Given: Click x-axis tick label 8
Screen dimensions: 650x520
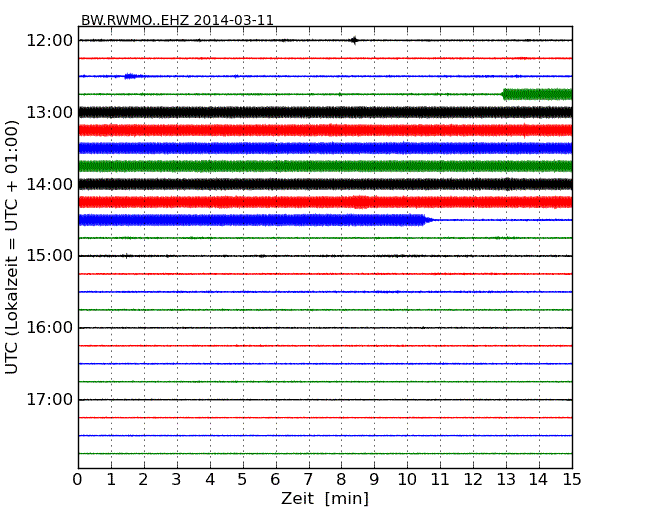Looking at the screenshot, I should [341, 480].
